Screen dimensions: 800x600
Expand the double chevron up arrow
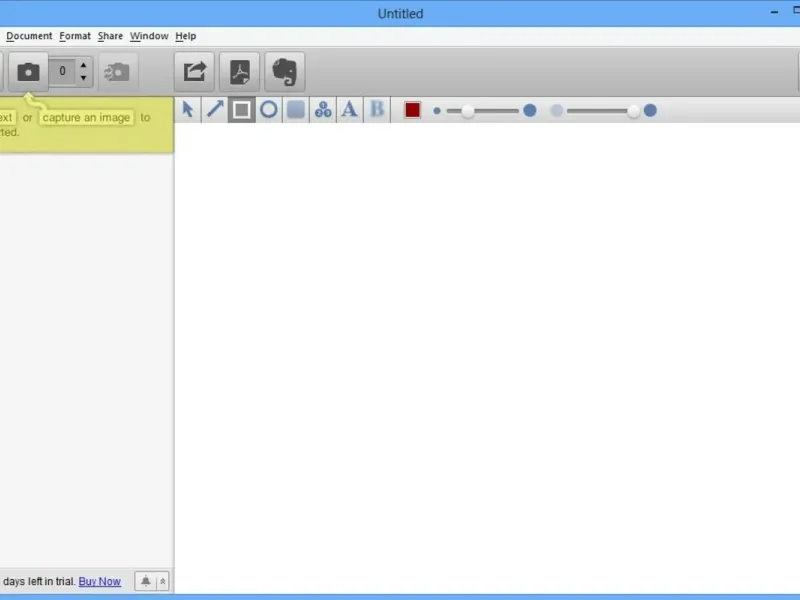pos(163,581)
